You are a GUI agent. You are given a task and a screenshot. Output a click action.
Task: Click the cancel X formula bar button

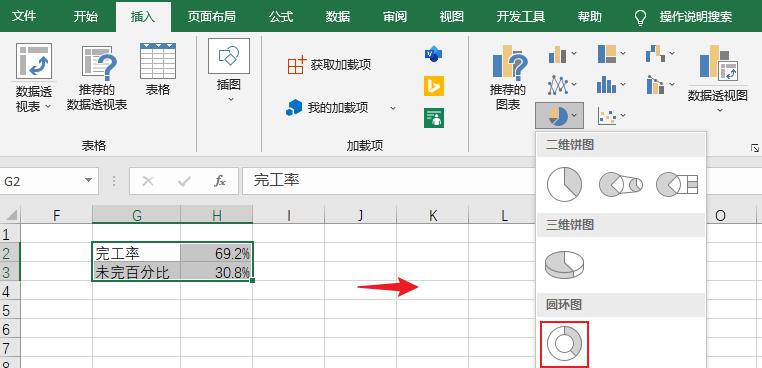148,181
